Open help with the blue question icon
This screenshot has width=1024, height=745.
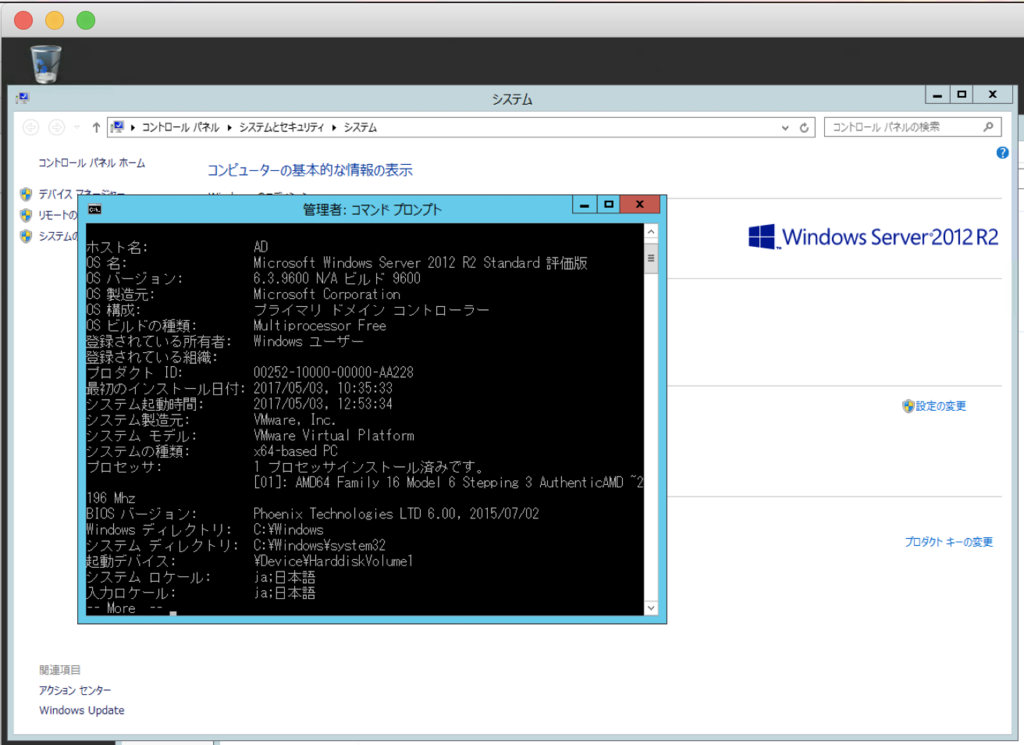(1002, 153)
